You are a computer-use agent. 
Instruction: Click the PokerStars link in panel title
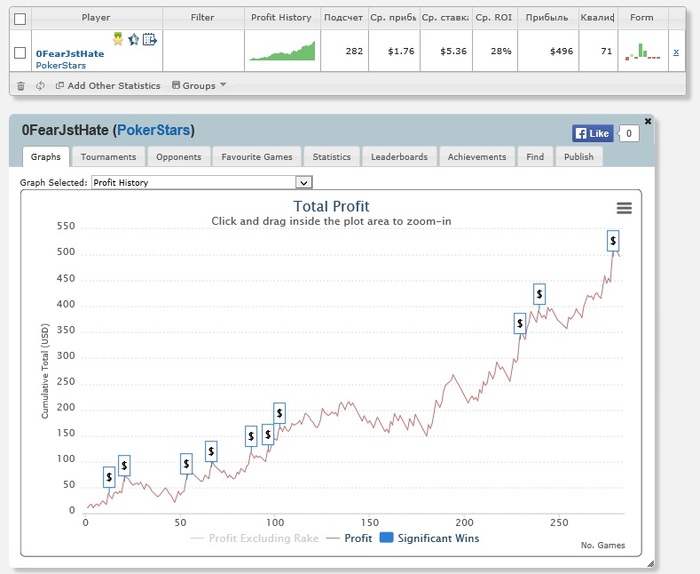point(154,130)
